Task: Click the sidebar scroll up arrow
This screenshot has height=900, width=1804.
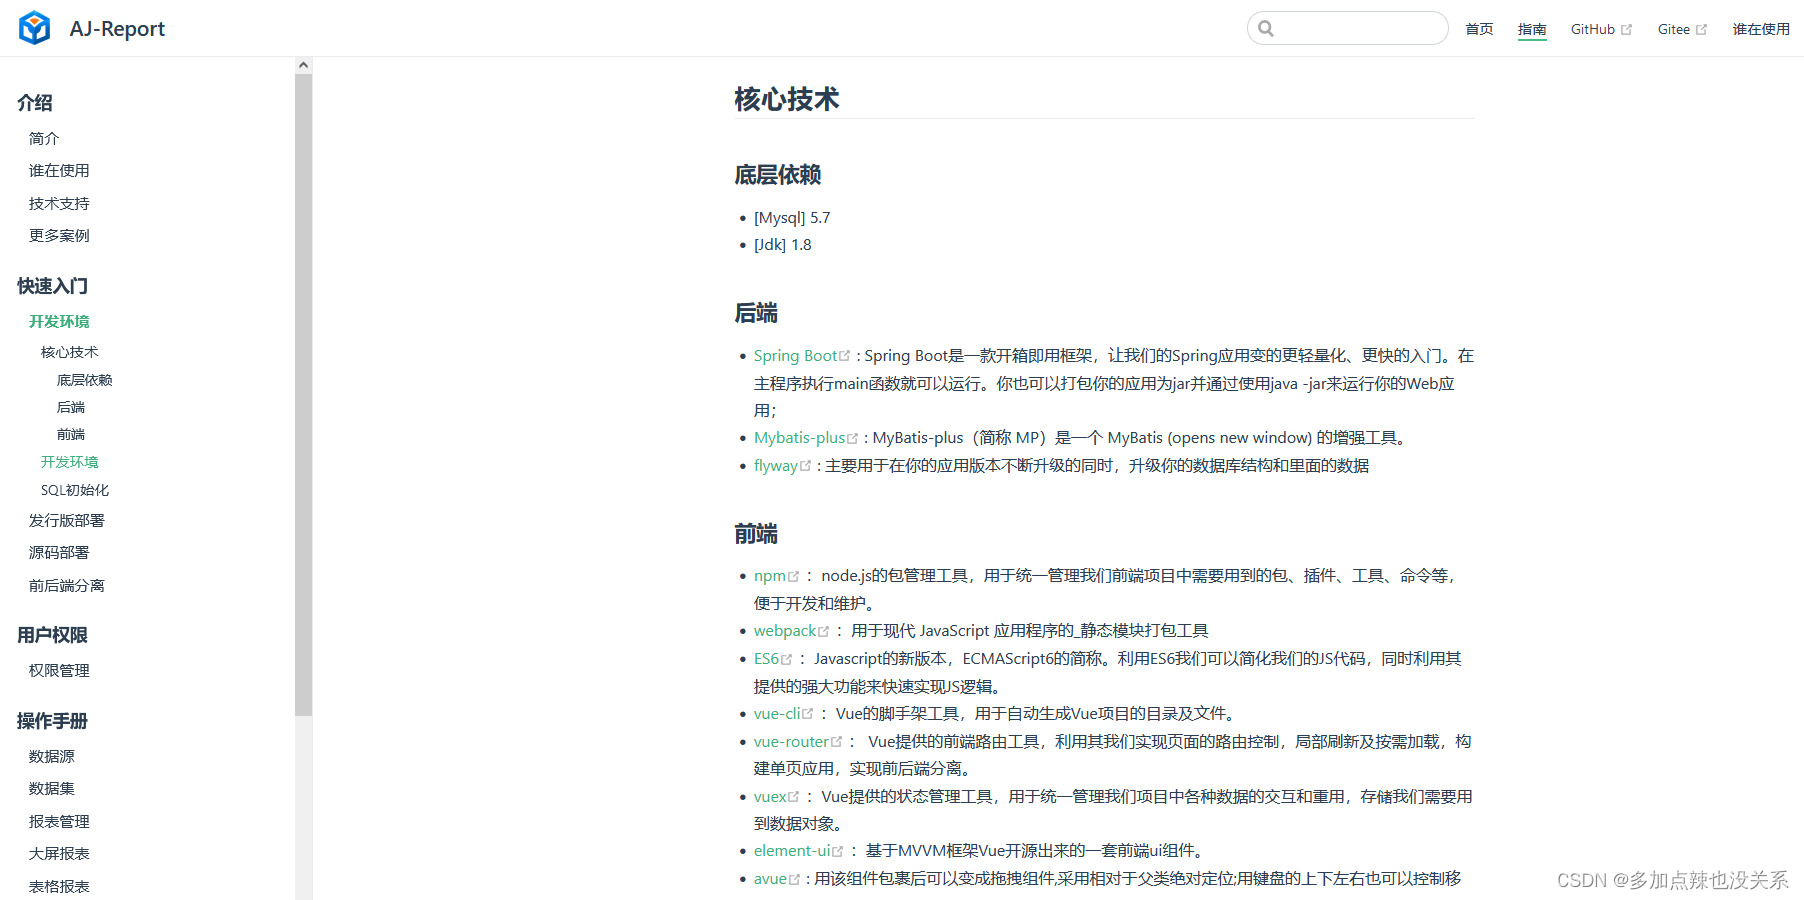Action: coord(303,65)
